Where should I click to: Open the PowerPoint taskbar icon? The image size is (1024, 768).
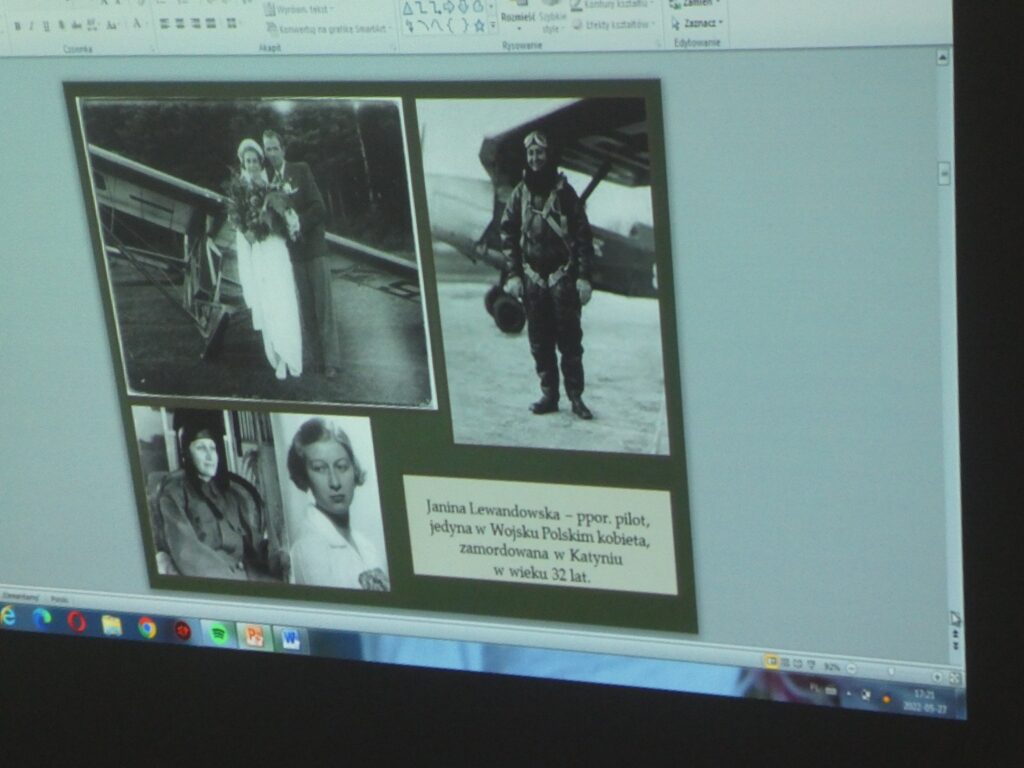click(254, 635)
